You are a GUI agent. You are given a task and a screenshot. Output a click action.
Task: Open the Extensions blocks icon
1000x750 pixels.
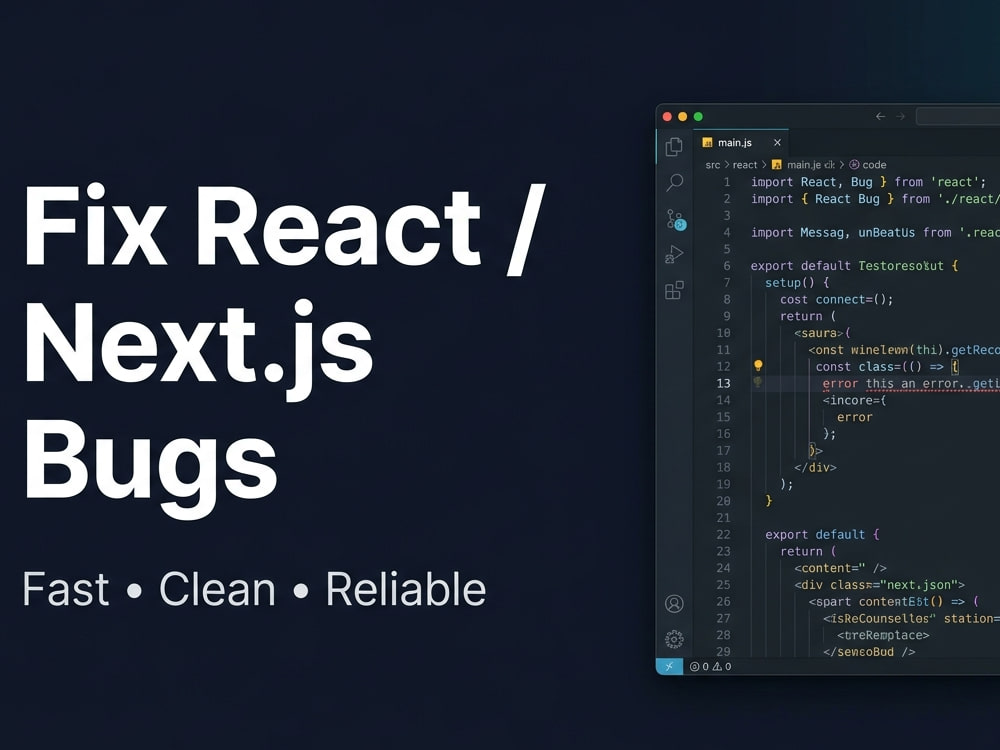674,291
